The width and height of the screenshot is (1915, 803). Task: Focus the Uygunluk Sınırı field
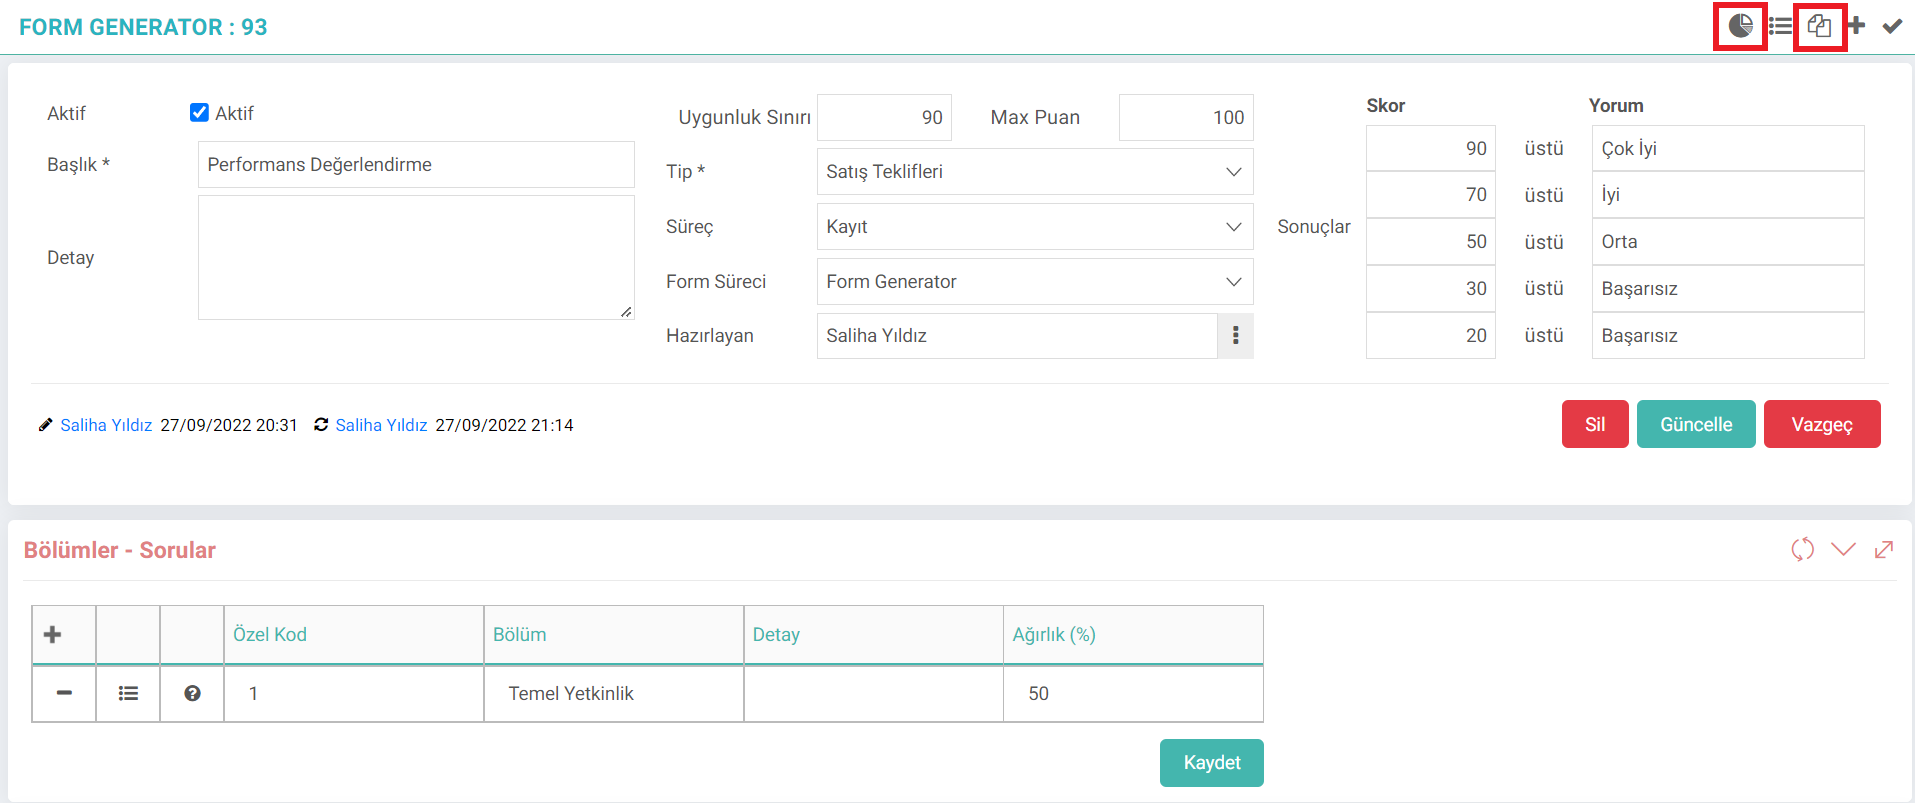884,118
